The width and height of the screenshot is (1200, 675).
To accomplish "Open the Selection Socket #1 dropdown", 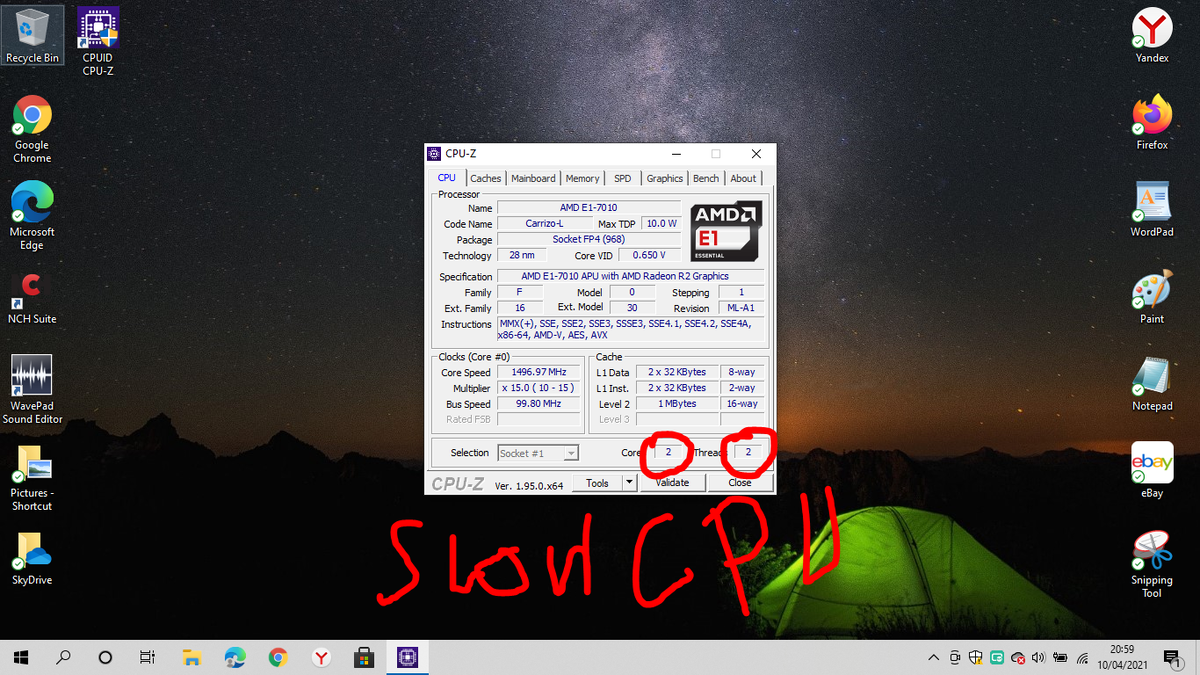I will [x=538, y=453].
